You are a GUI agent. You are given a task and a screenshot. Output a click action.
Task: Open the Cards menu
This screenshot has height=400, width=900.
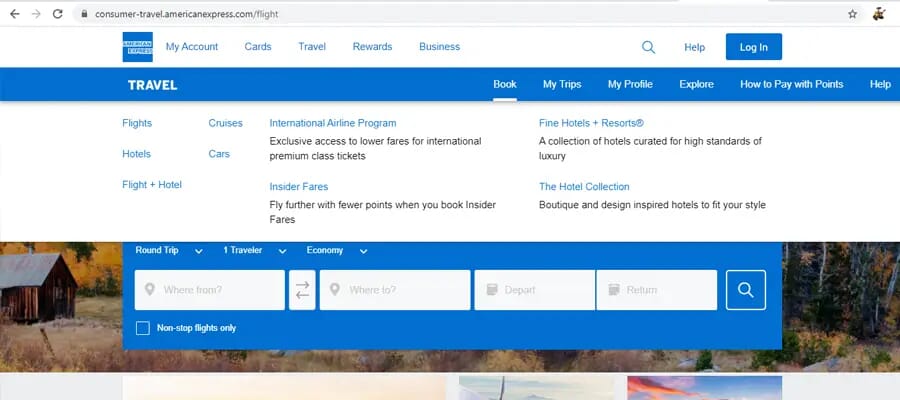(258, 47)
